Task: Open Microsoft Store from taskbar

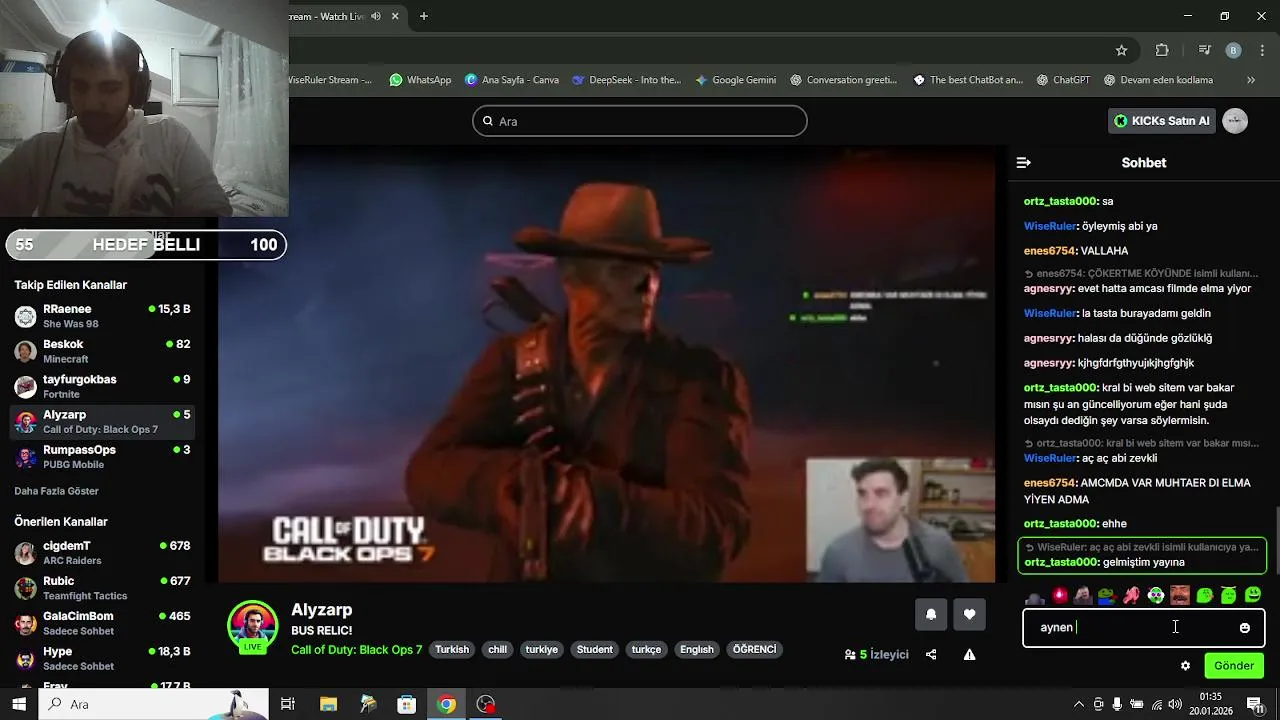Action: point(406,705)
